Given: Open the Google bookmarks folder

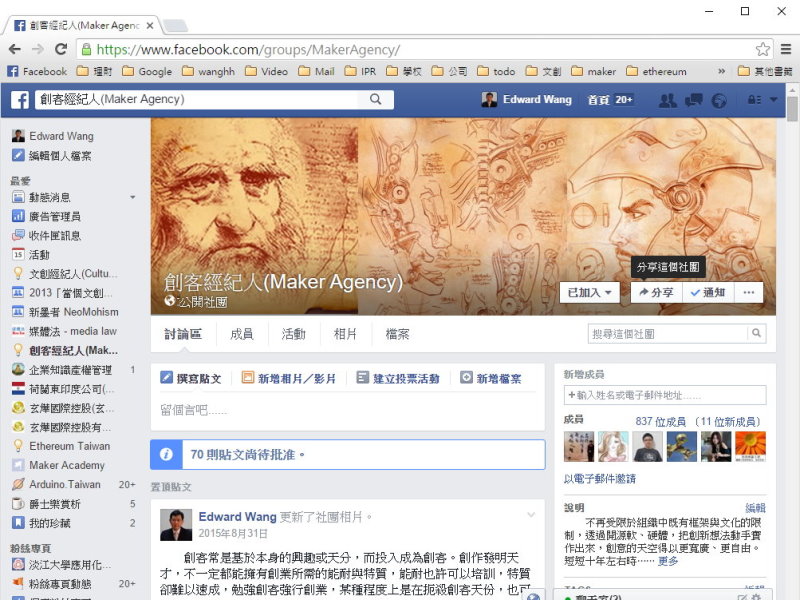Looking at the screenshot, I should point(147,71).
